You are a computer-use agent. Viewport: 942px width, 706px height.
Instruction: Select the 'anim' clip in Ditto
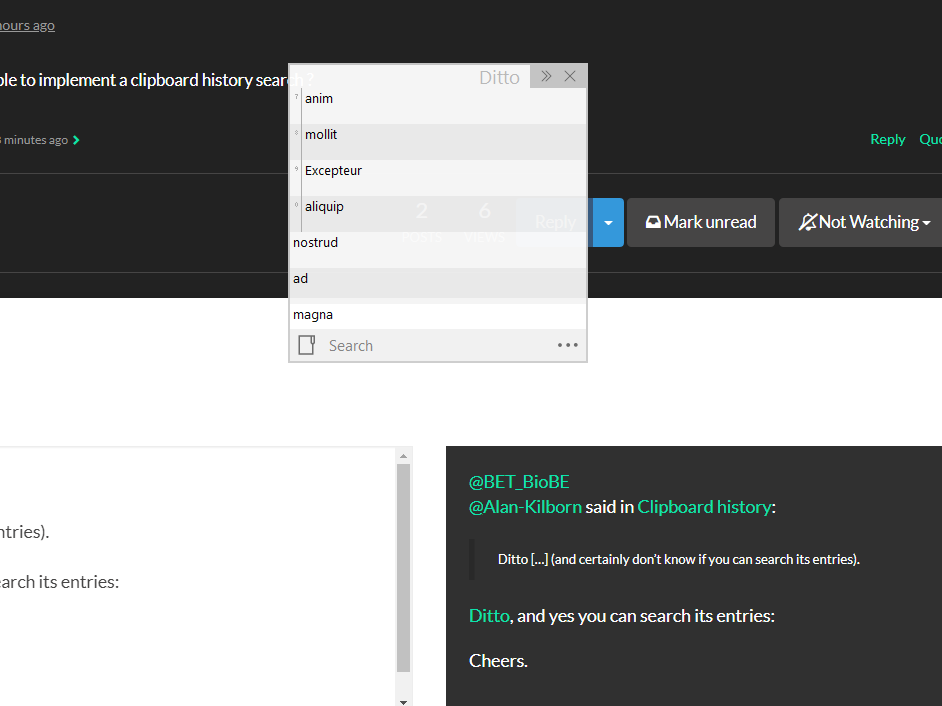click(x=438, y=106)
